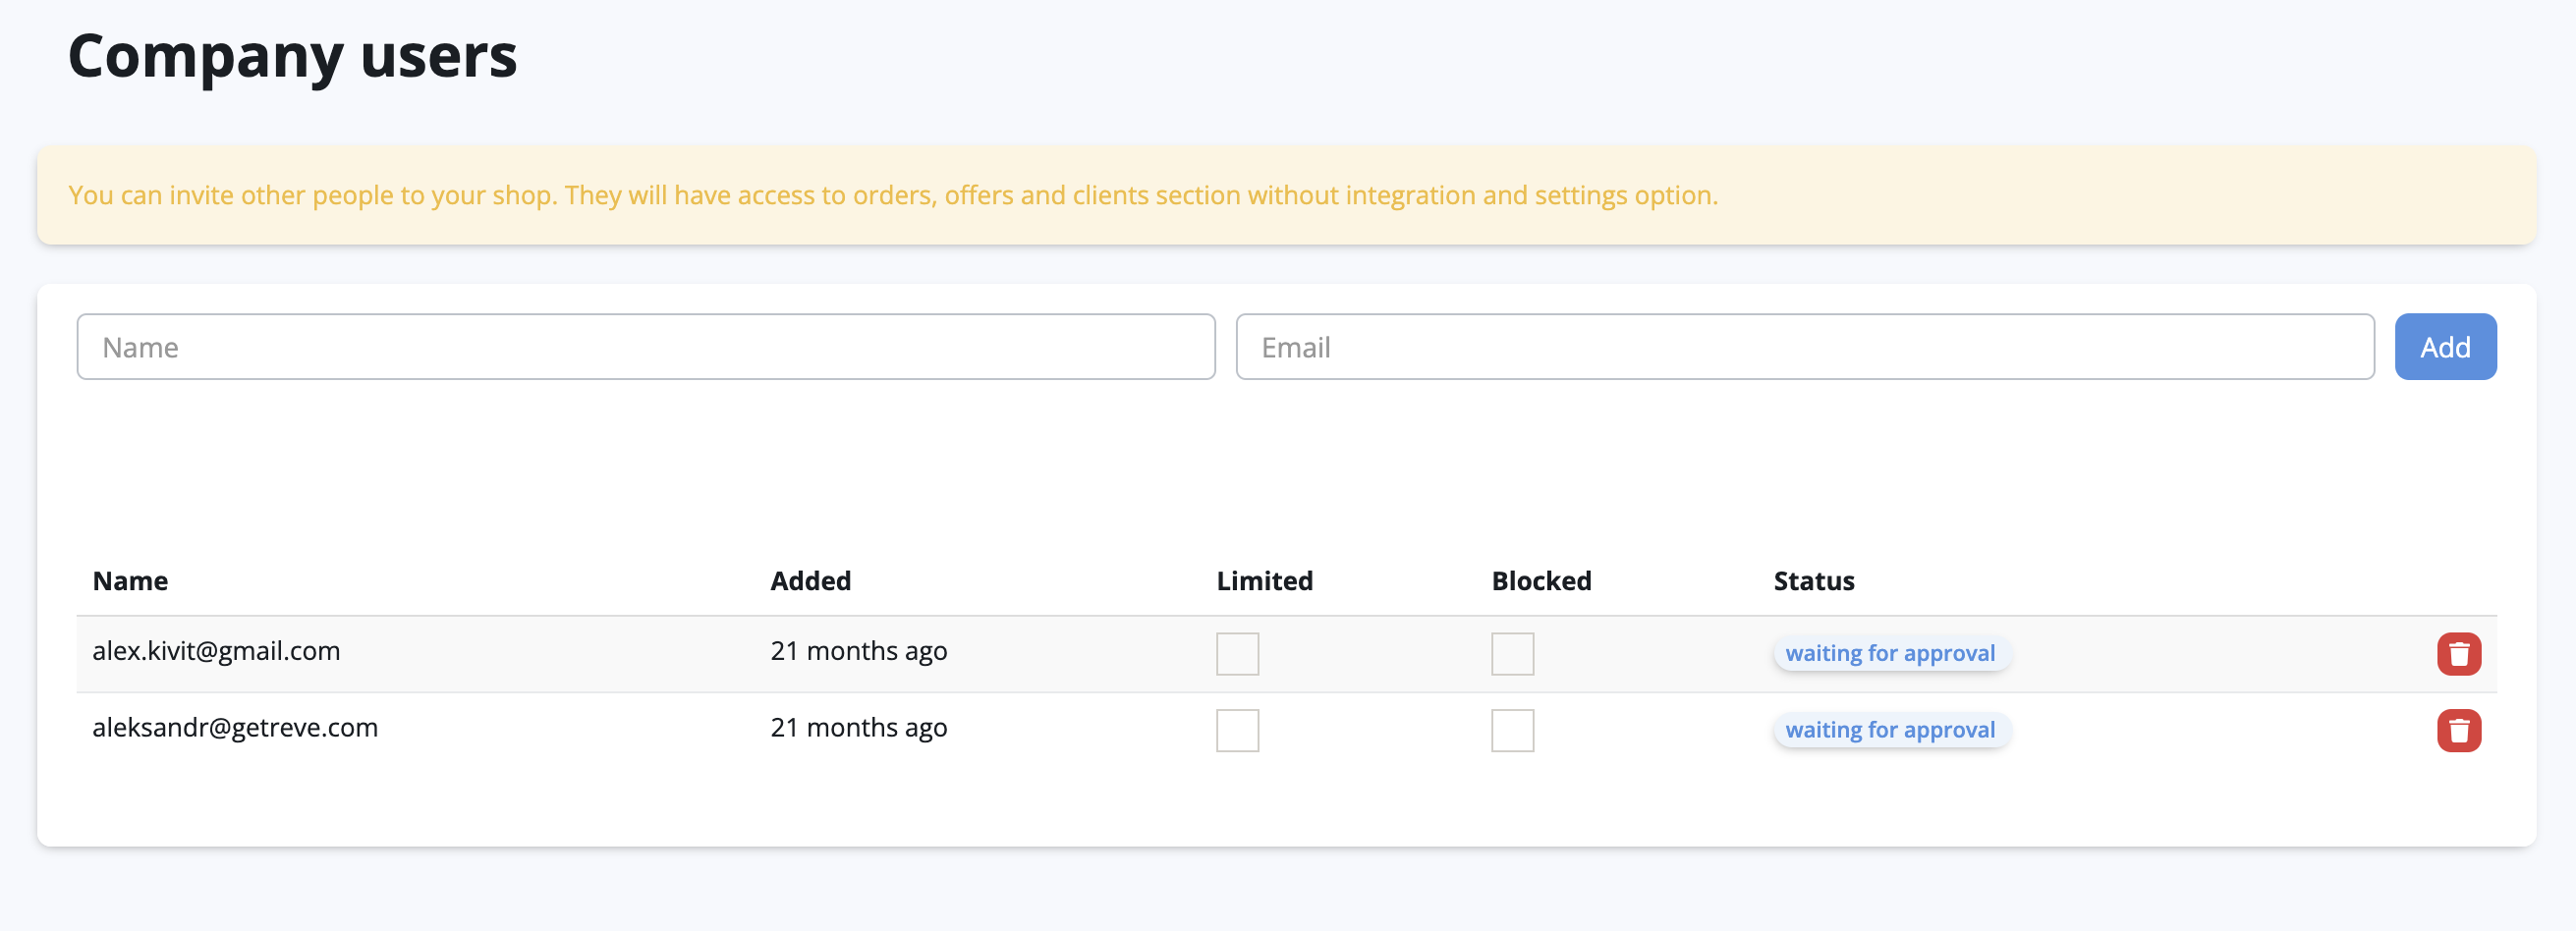2576x931 pixels.
Task: Delete user alex.kivit@gmail.com with trash icon
Action: click(2458, 654)
